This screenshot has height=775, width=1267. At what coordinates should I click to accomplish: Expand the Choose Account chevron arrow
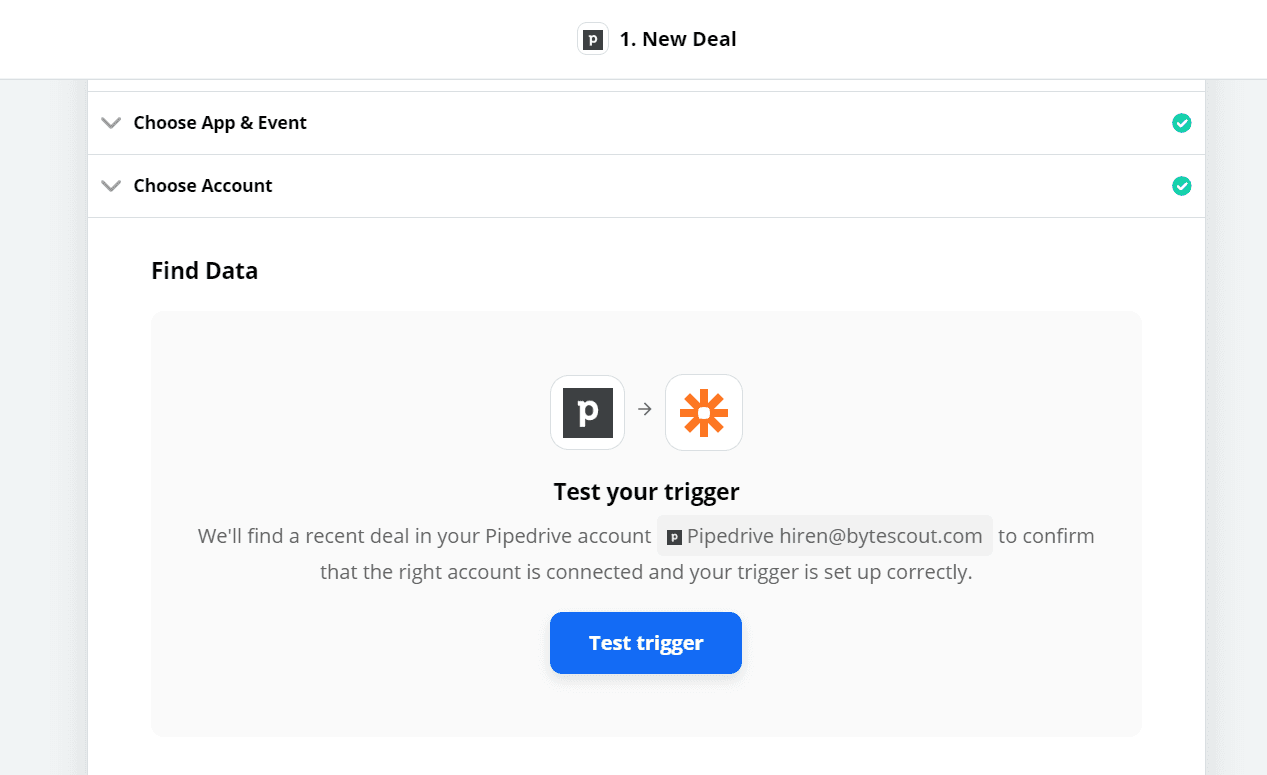(x=111, y=186)
